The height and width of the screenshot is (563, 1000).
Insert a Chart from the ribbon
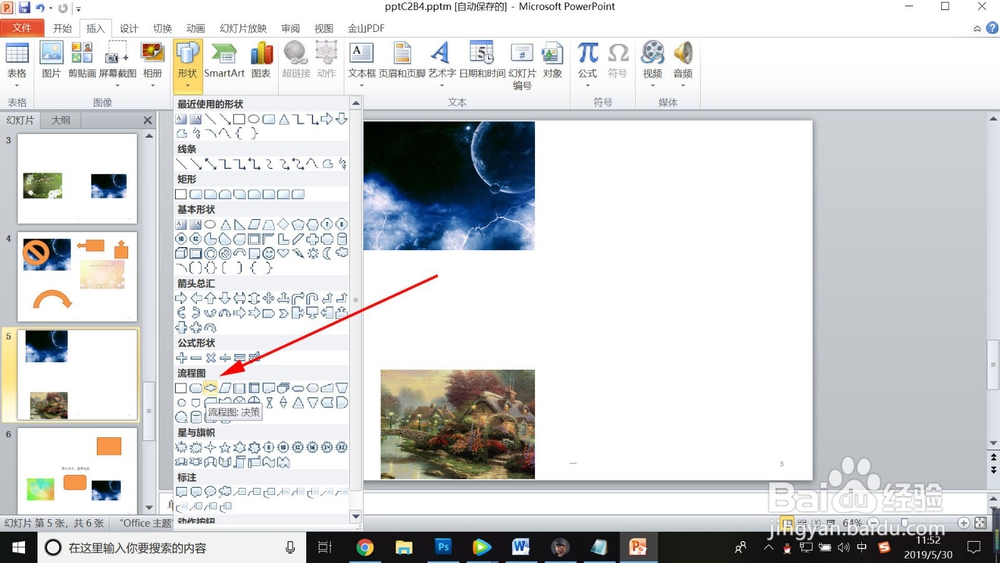261,60
